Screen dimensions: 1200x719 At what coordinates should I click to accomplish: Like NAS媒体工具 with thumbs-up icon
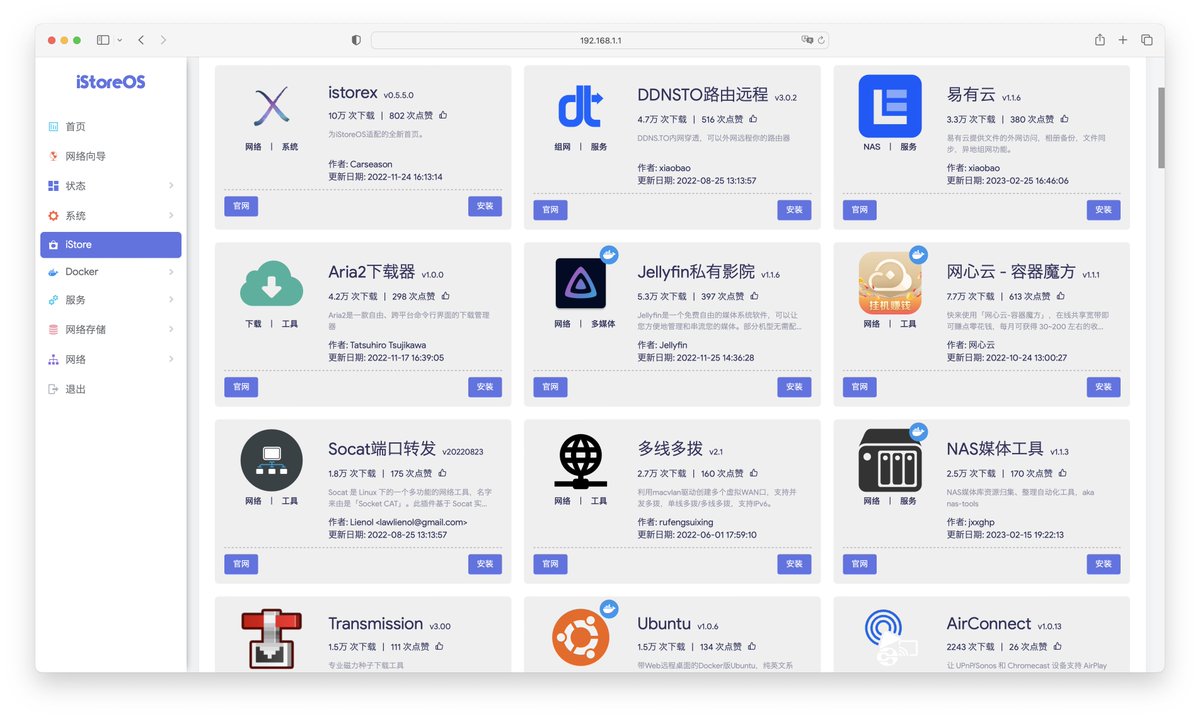pyautogui.click(x=1061, y=473)
